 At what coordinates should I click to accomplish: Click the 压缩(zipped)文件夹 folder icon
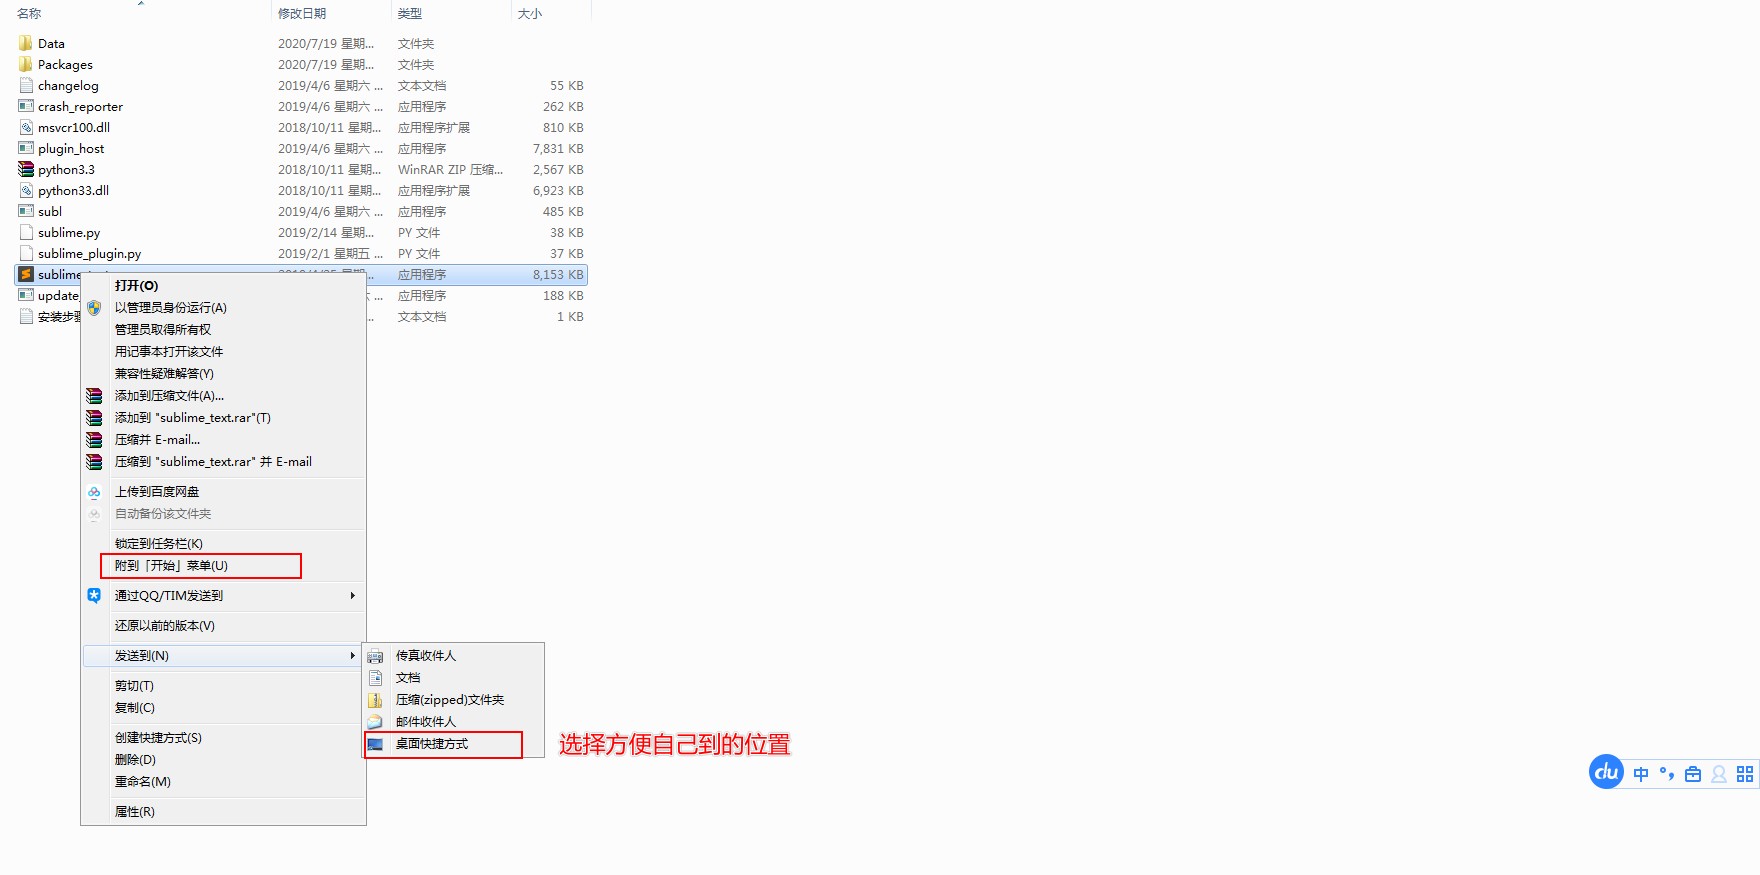pyautogui.click(x=375, y=700)
